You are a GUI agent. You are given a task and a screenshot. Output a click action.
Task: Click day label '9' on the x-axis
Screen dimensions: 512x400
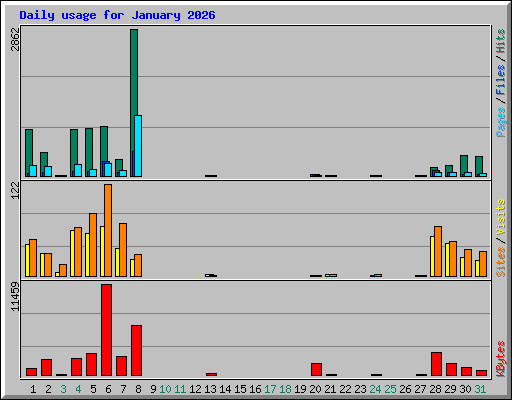pos(153,389)
